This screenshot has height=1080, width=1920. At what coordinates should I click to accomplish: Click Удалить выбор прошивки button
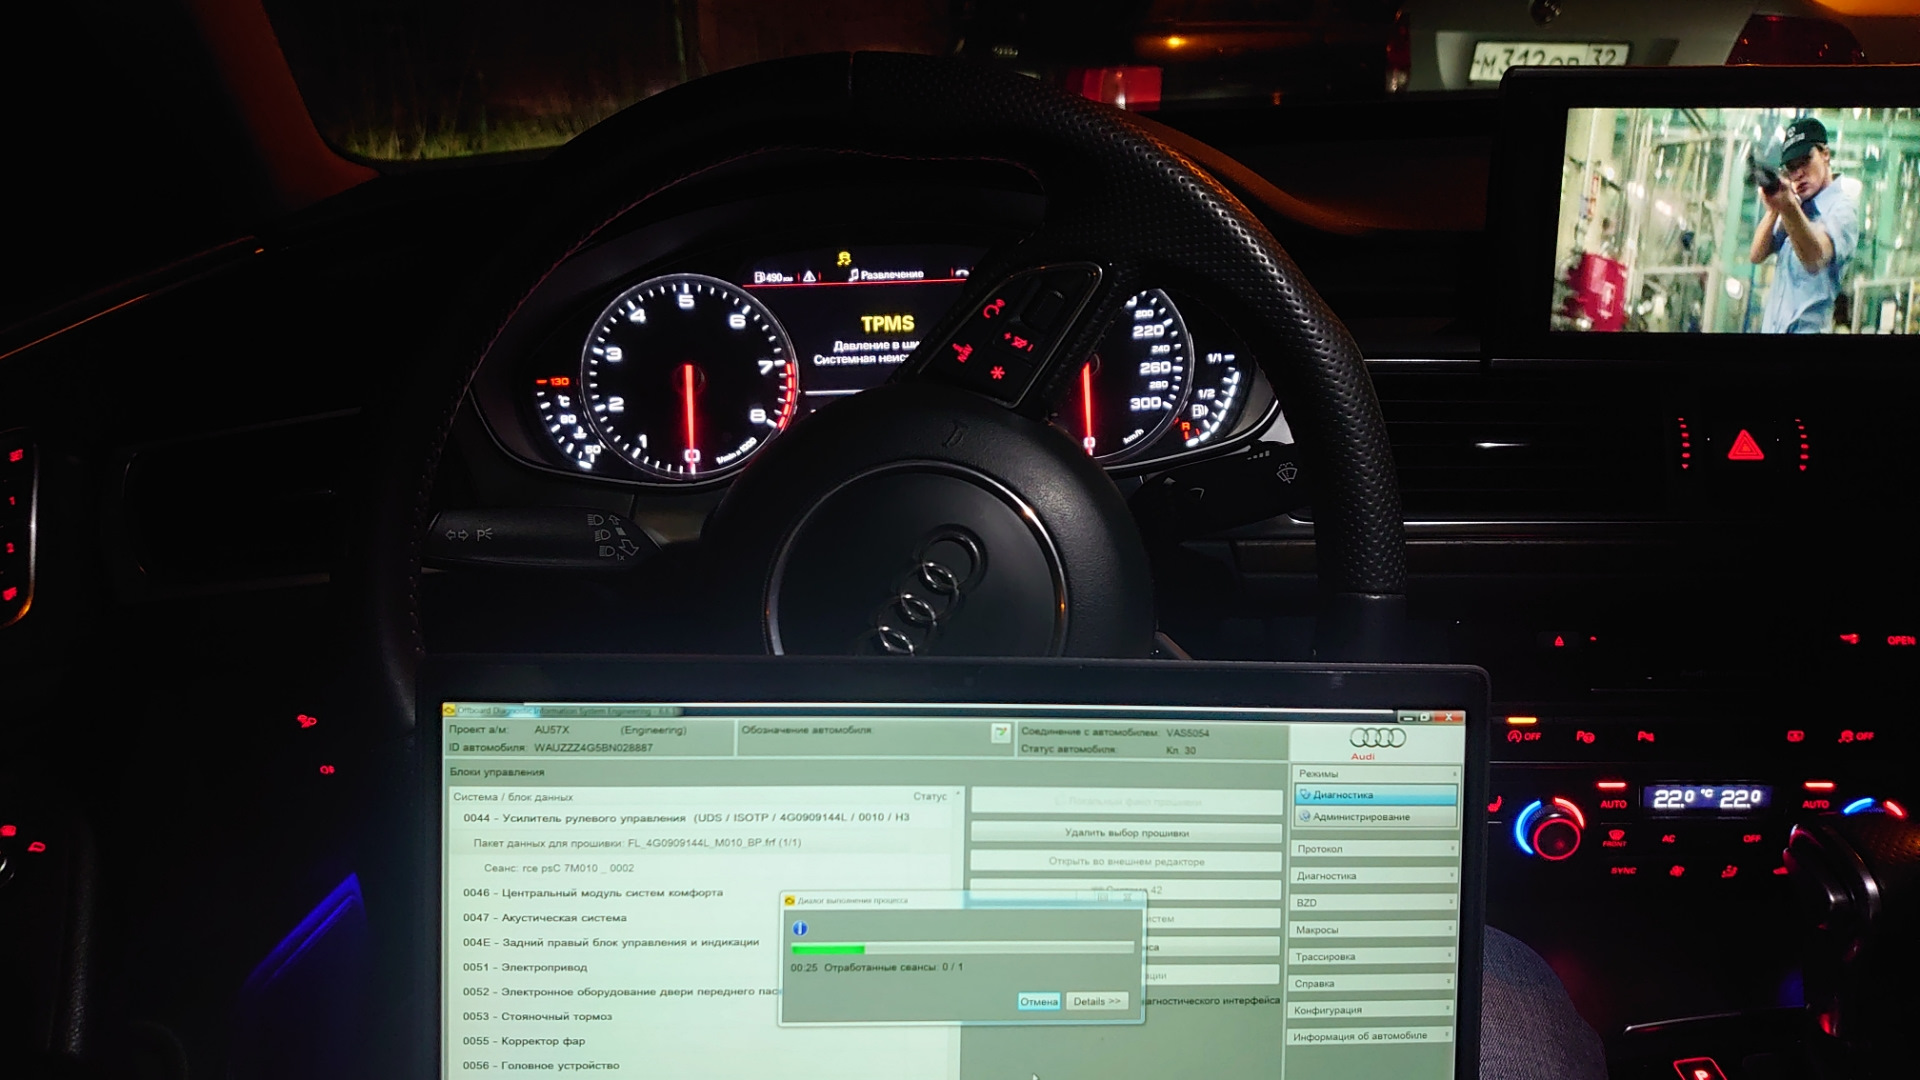[x=1126, y=833]
